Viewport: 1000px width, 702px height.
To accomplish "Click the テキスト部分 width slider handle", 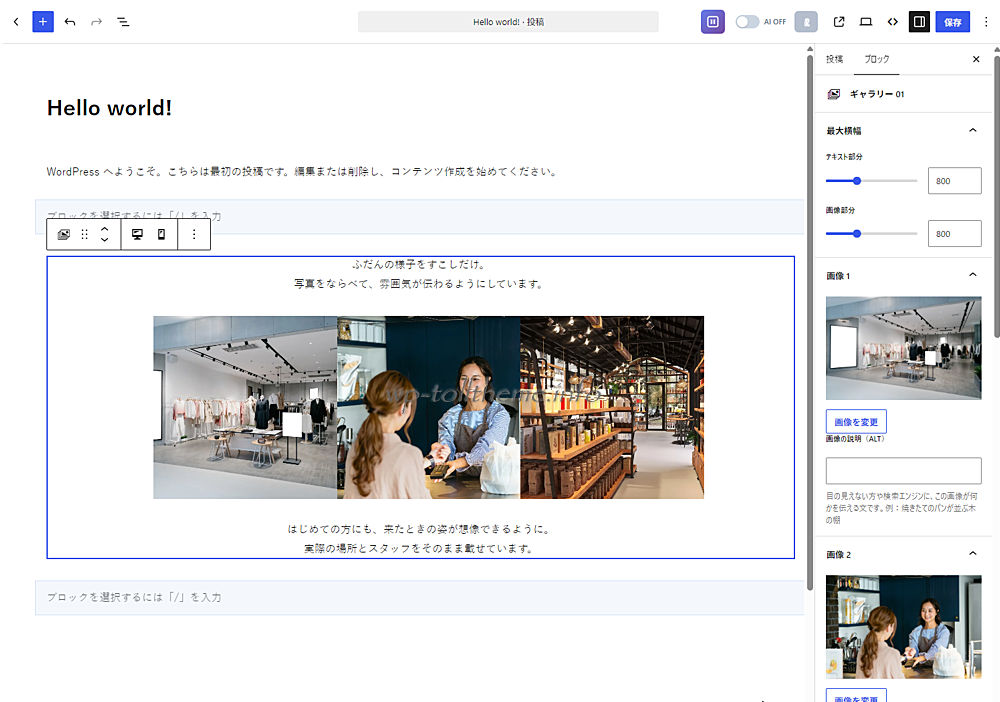I will (x=857, y=181).
